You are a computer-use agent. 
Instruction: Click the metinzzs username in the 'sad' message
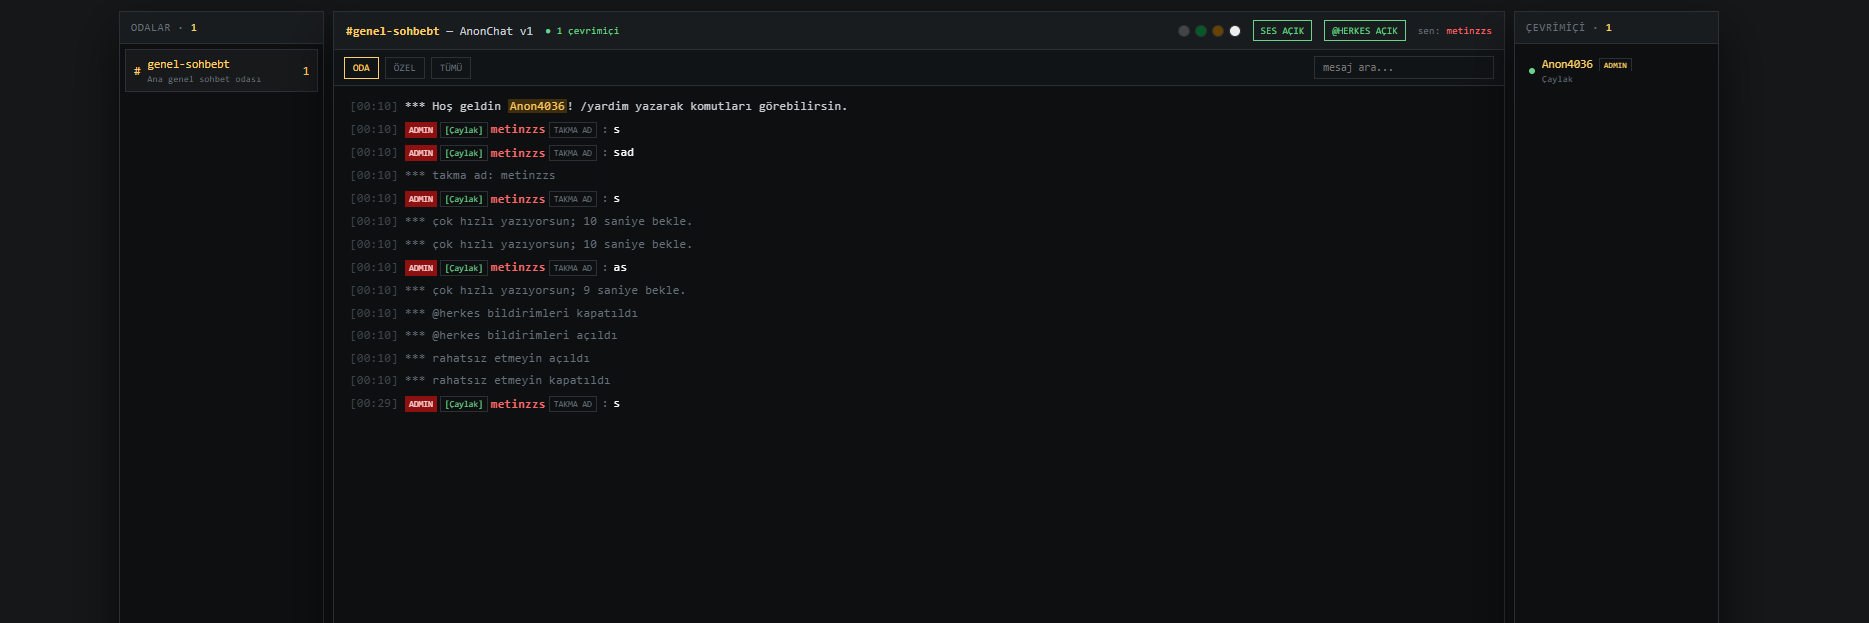coord(518,153)
